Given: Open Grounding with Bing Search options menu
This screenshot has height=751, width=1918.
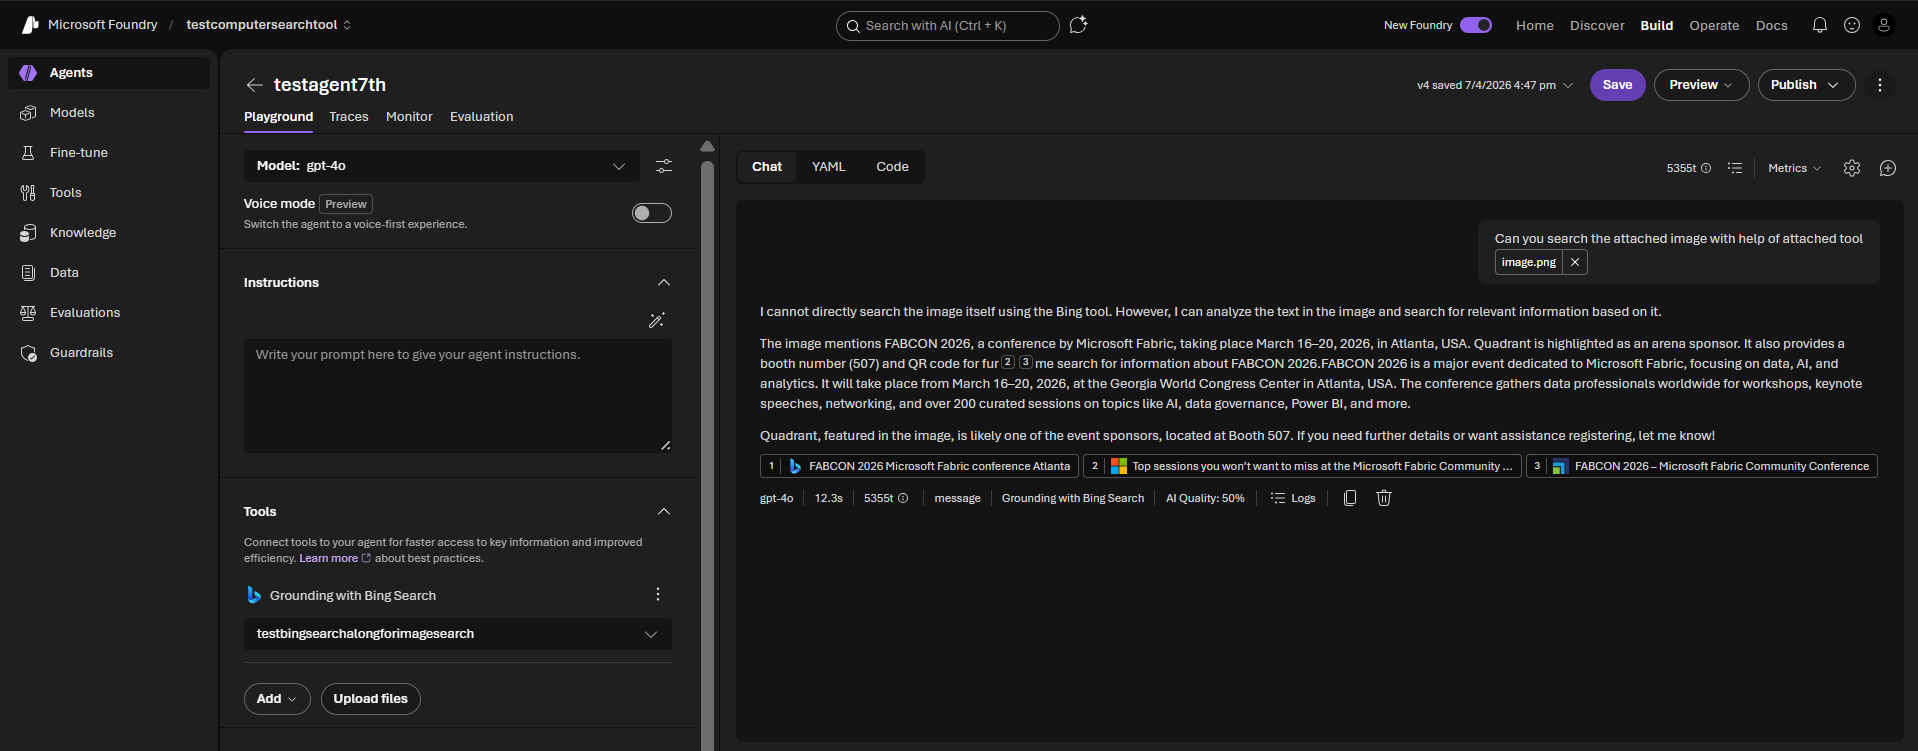Looking at the screenshot, I should pyautogui.click(x=658, y=594).
